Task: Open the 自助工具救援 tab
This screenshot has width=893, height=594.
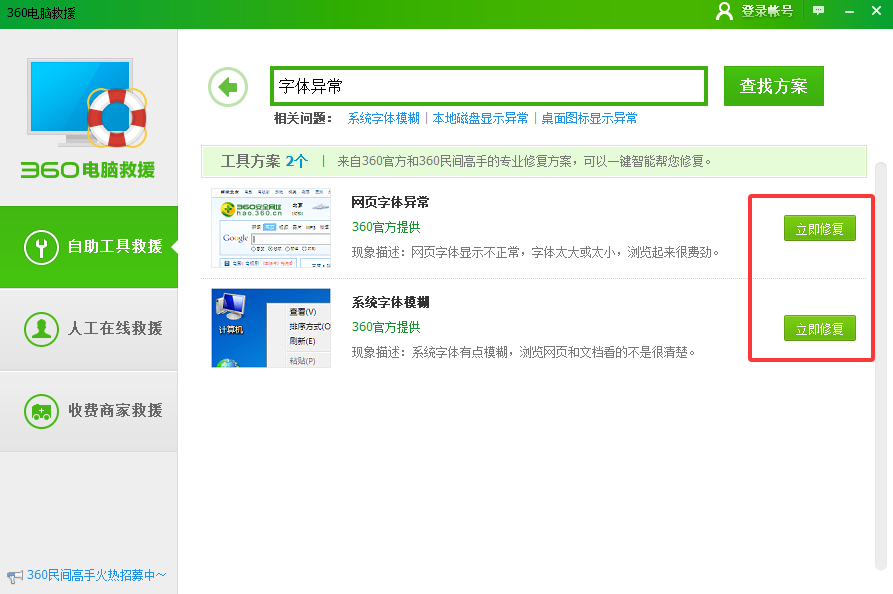Action: (x=114, y=246)
